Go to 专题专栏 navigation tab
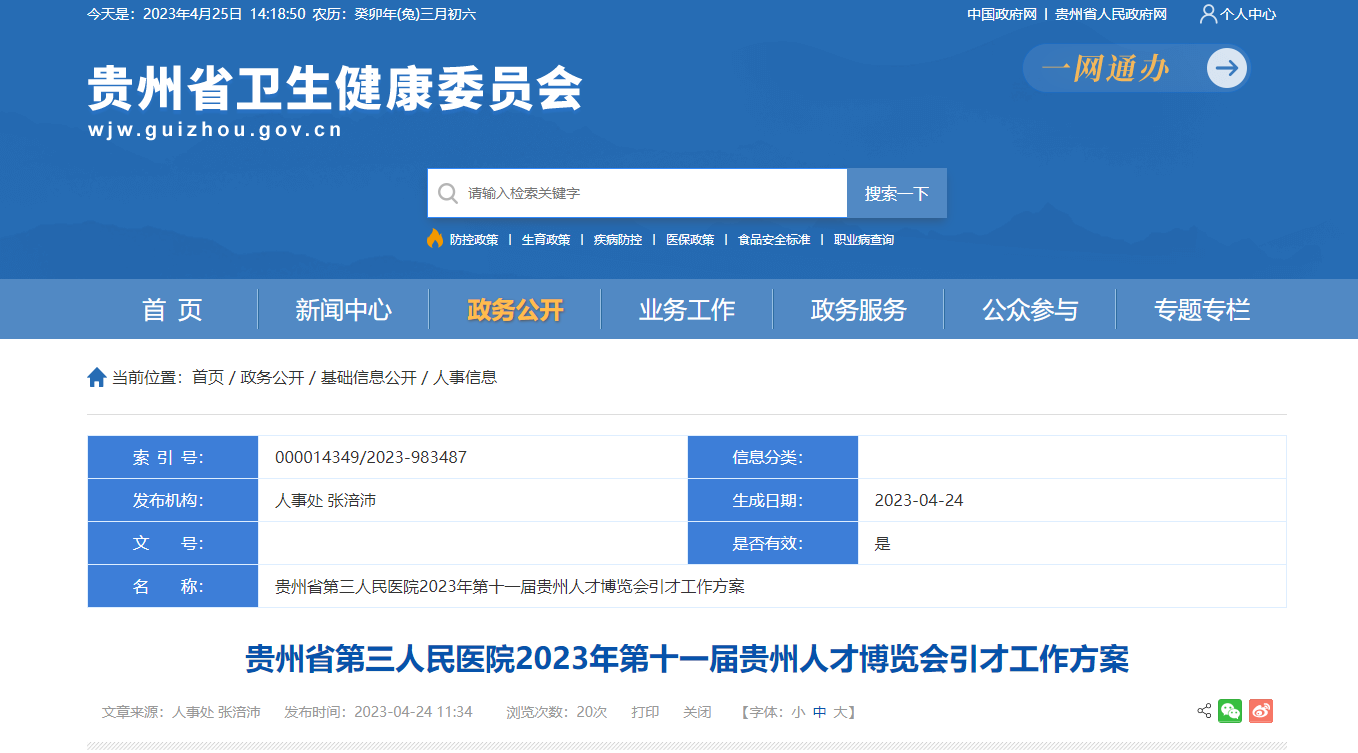 tap(1202, 310)
